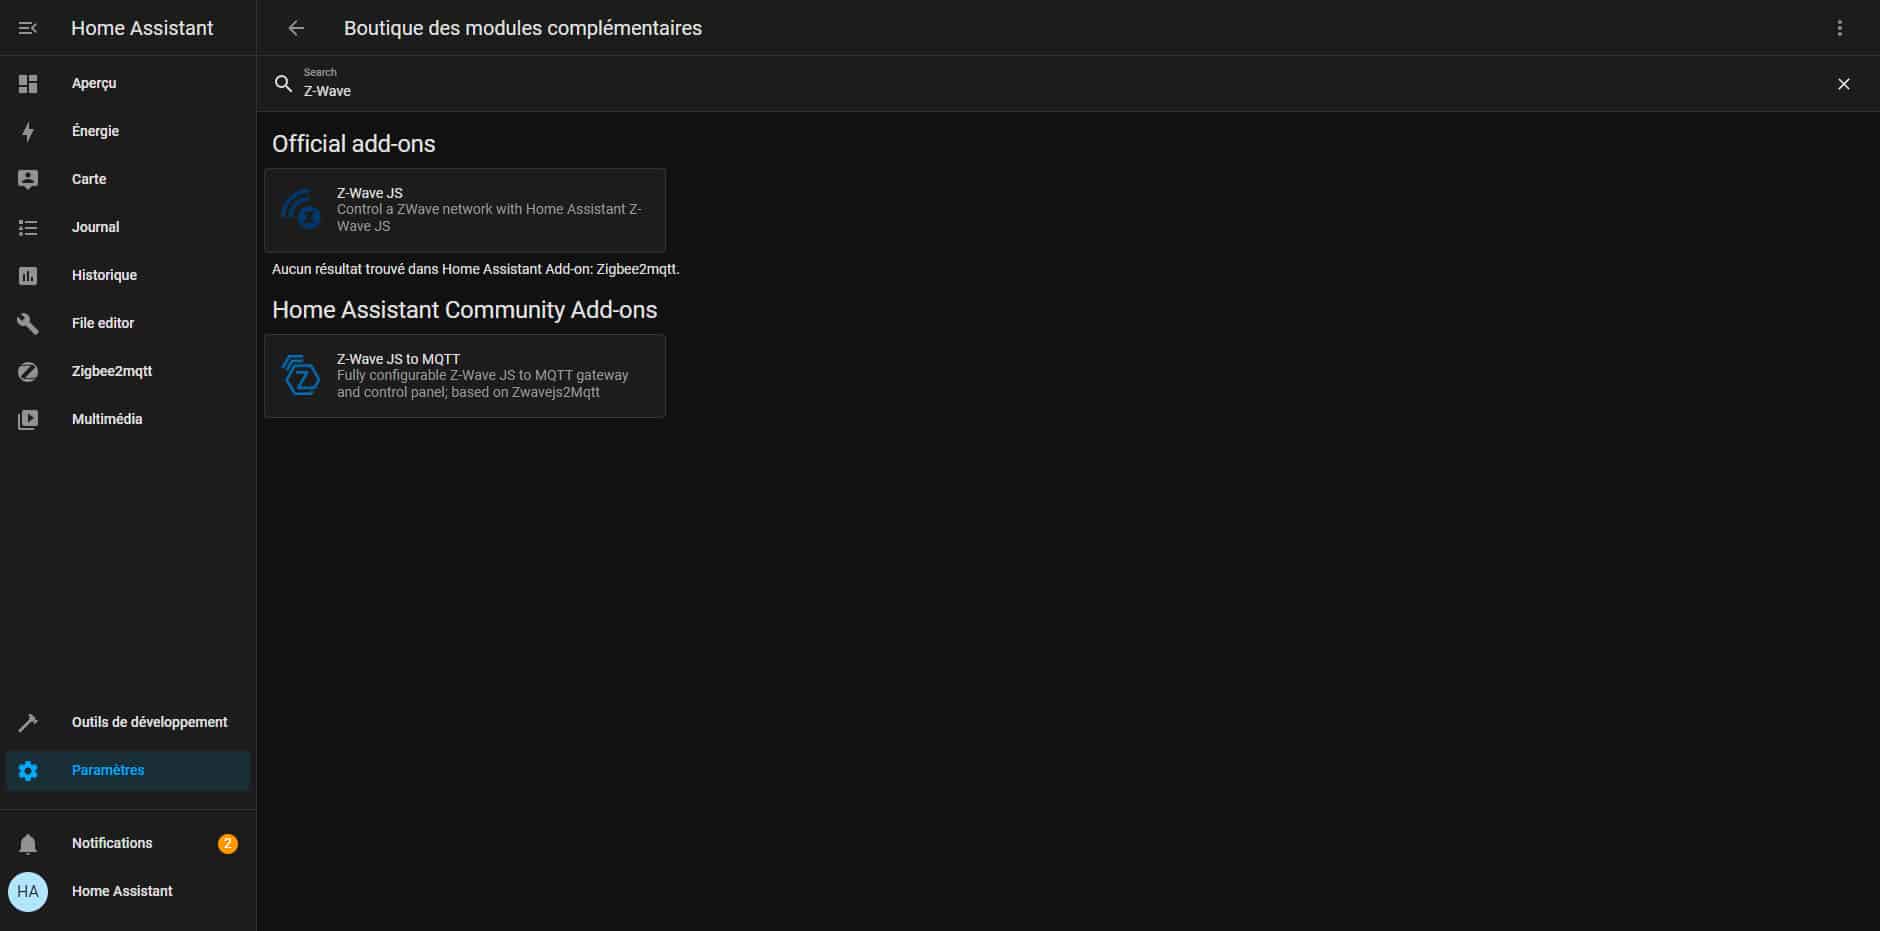This screenshot has width=1880, height=931.
Task: Open the Z-Wave JS to MQTT card
Action: (465, 376)
